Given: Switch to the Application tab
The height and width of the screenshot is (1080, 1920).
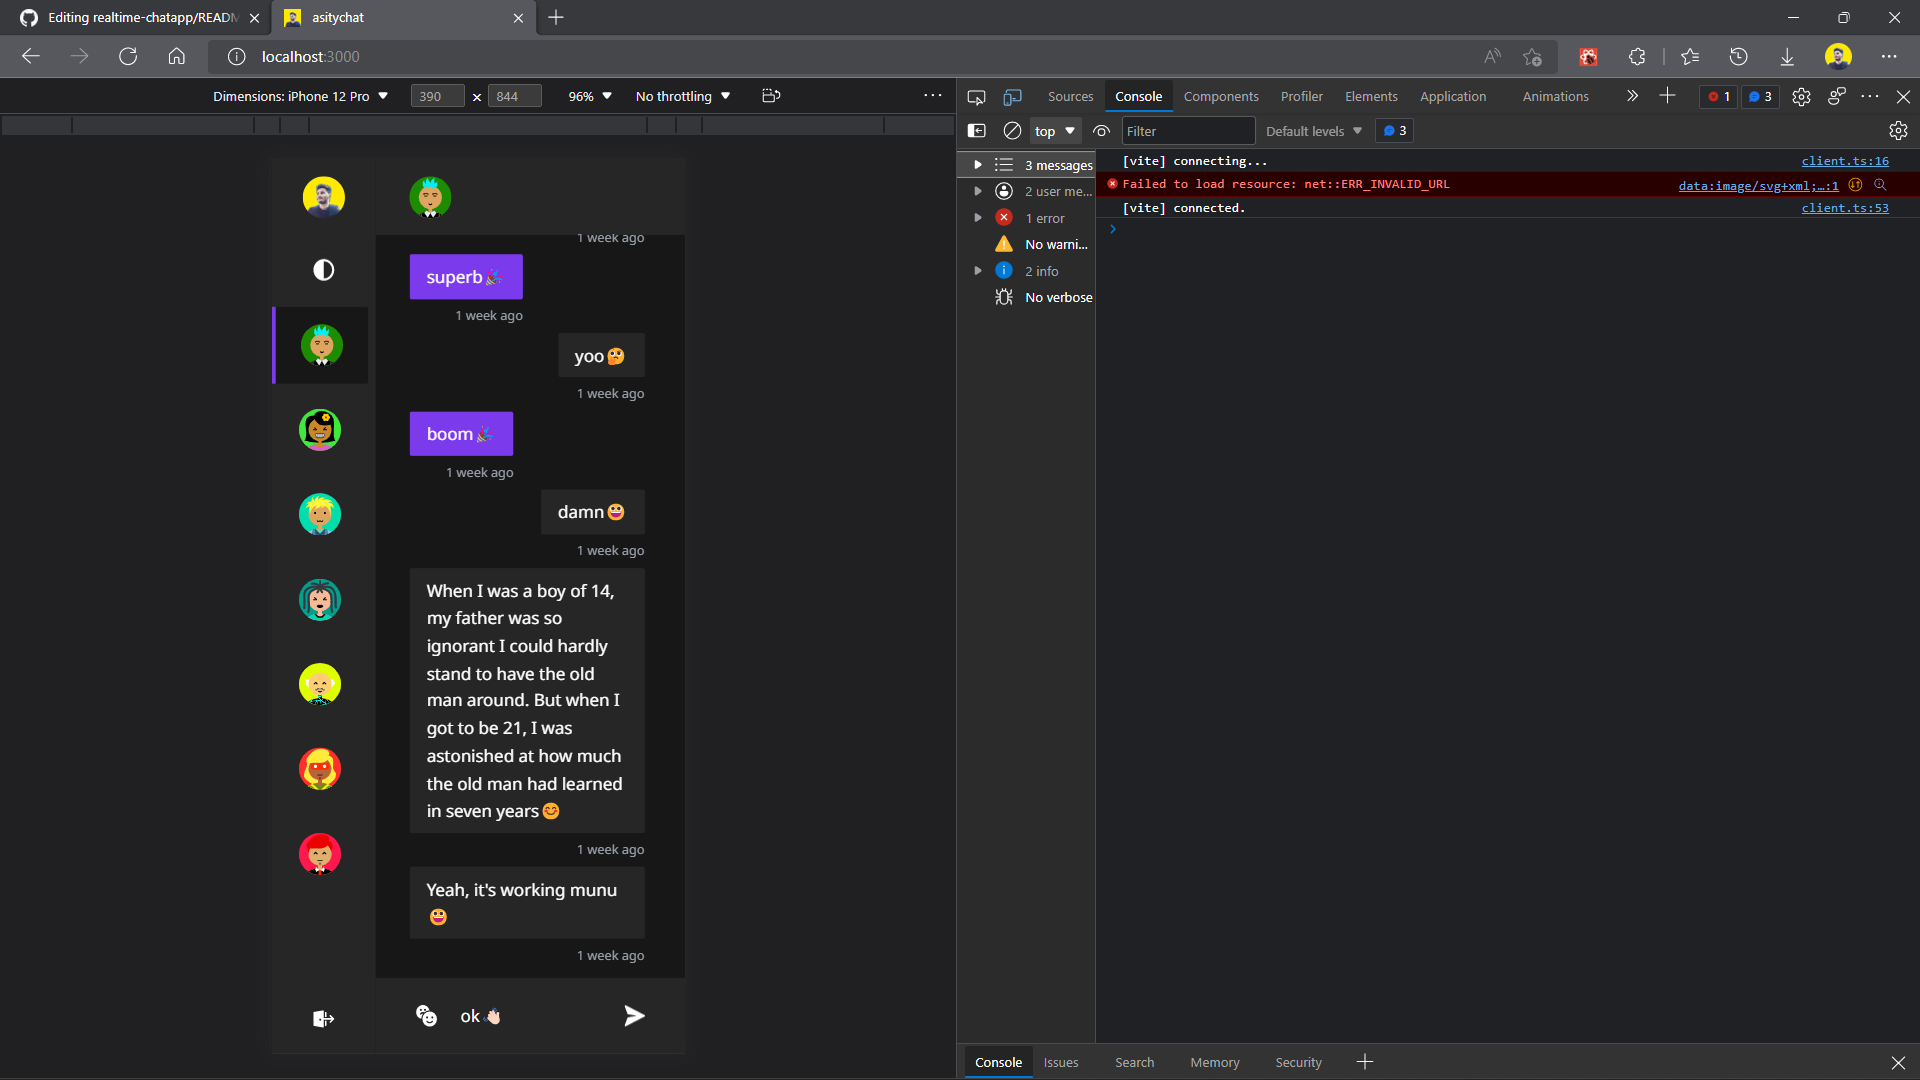Looking at the screenshot, I should point(1452,96).
